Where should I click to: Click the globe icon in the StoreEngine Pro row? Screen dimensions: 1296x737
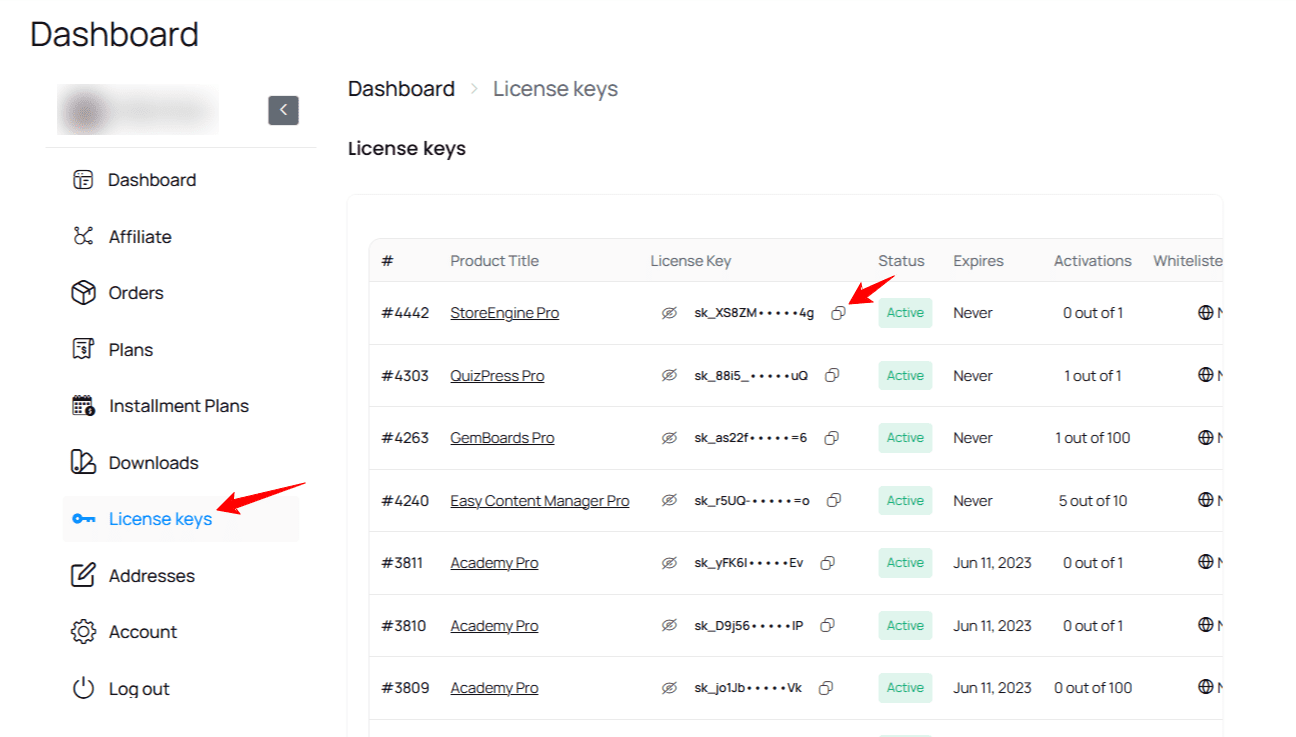click(1205, 313)
